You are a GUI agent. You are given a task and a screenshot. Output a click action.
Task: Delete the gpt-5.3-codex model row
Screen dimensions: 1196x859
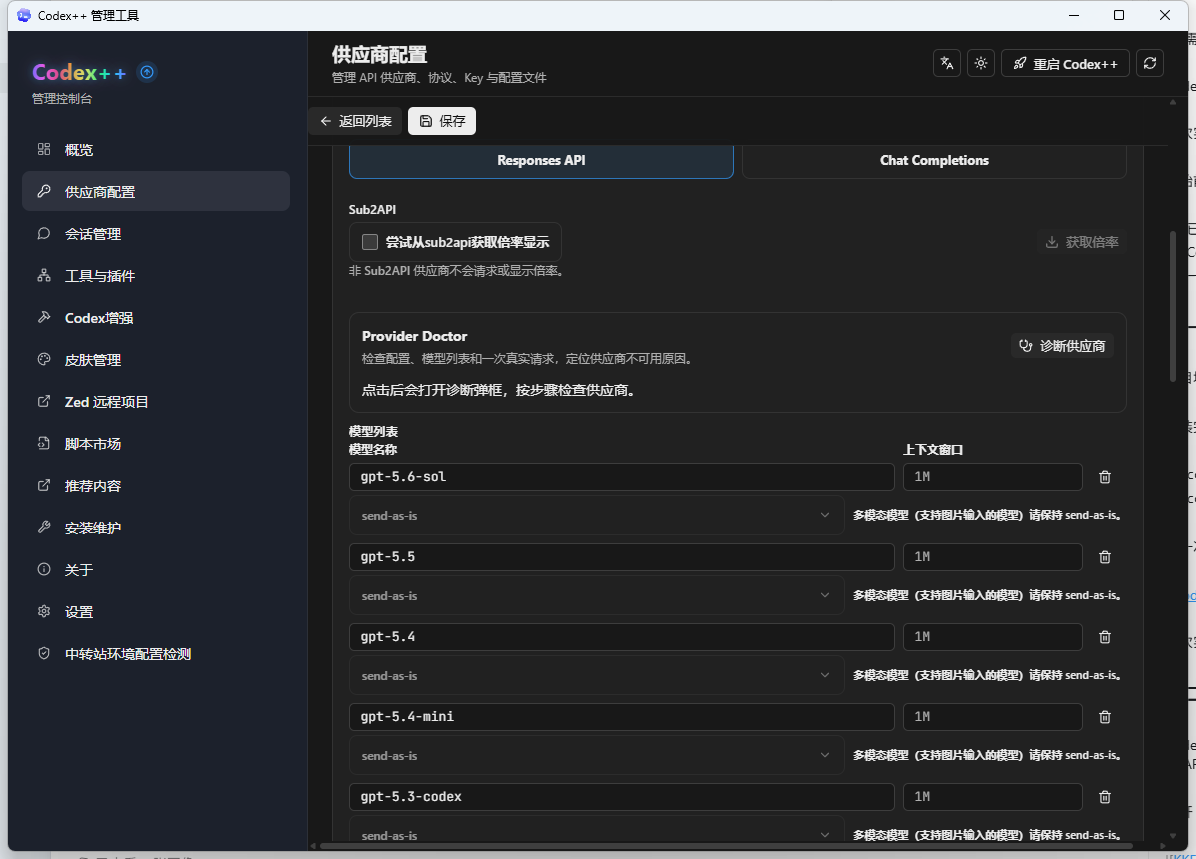1104,797
